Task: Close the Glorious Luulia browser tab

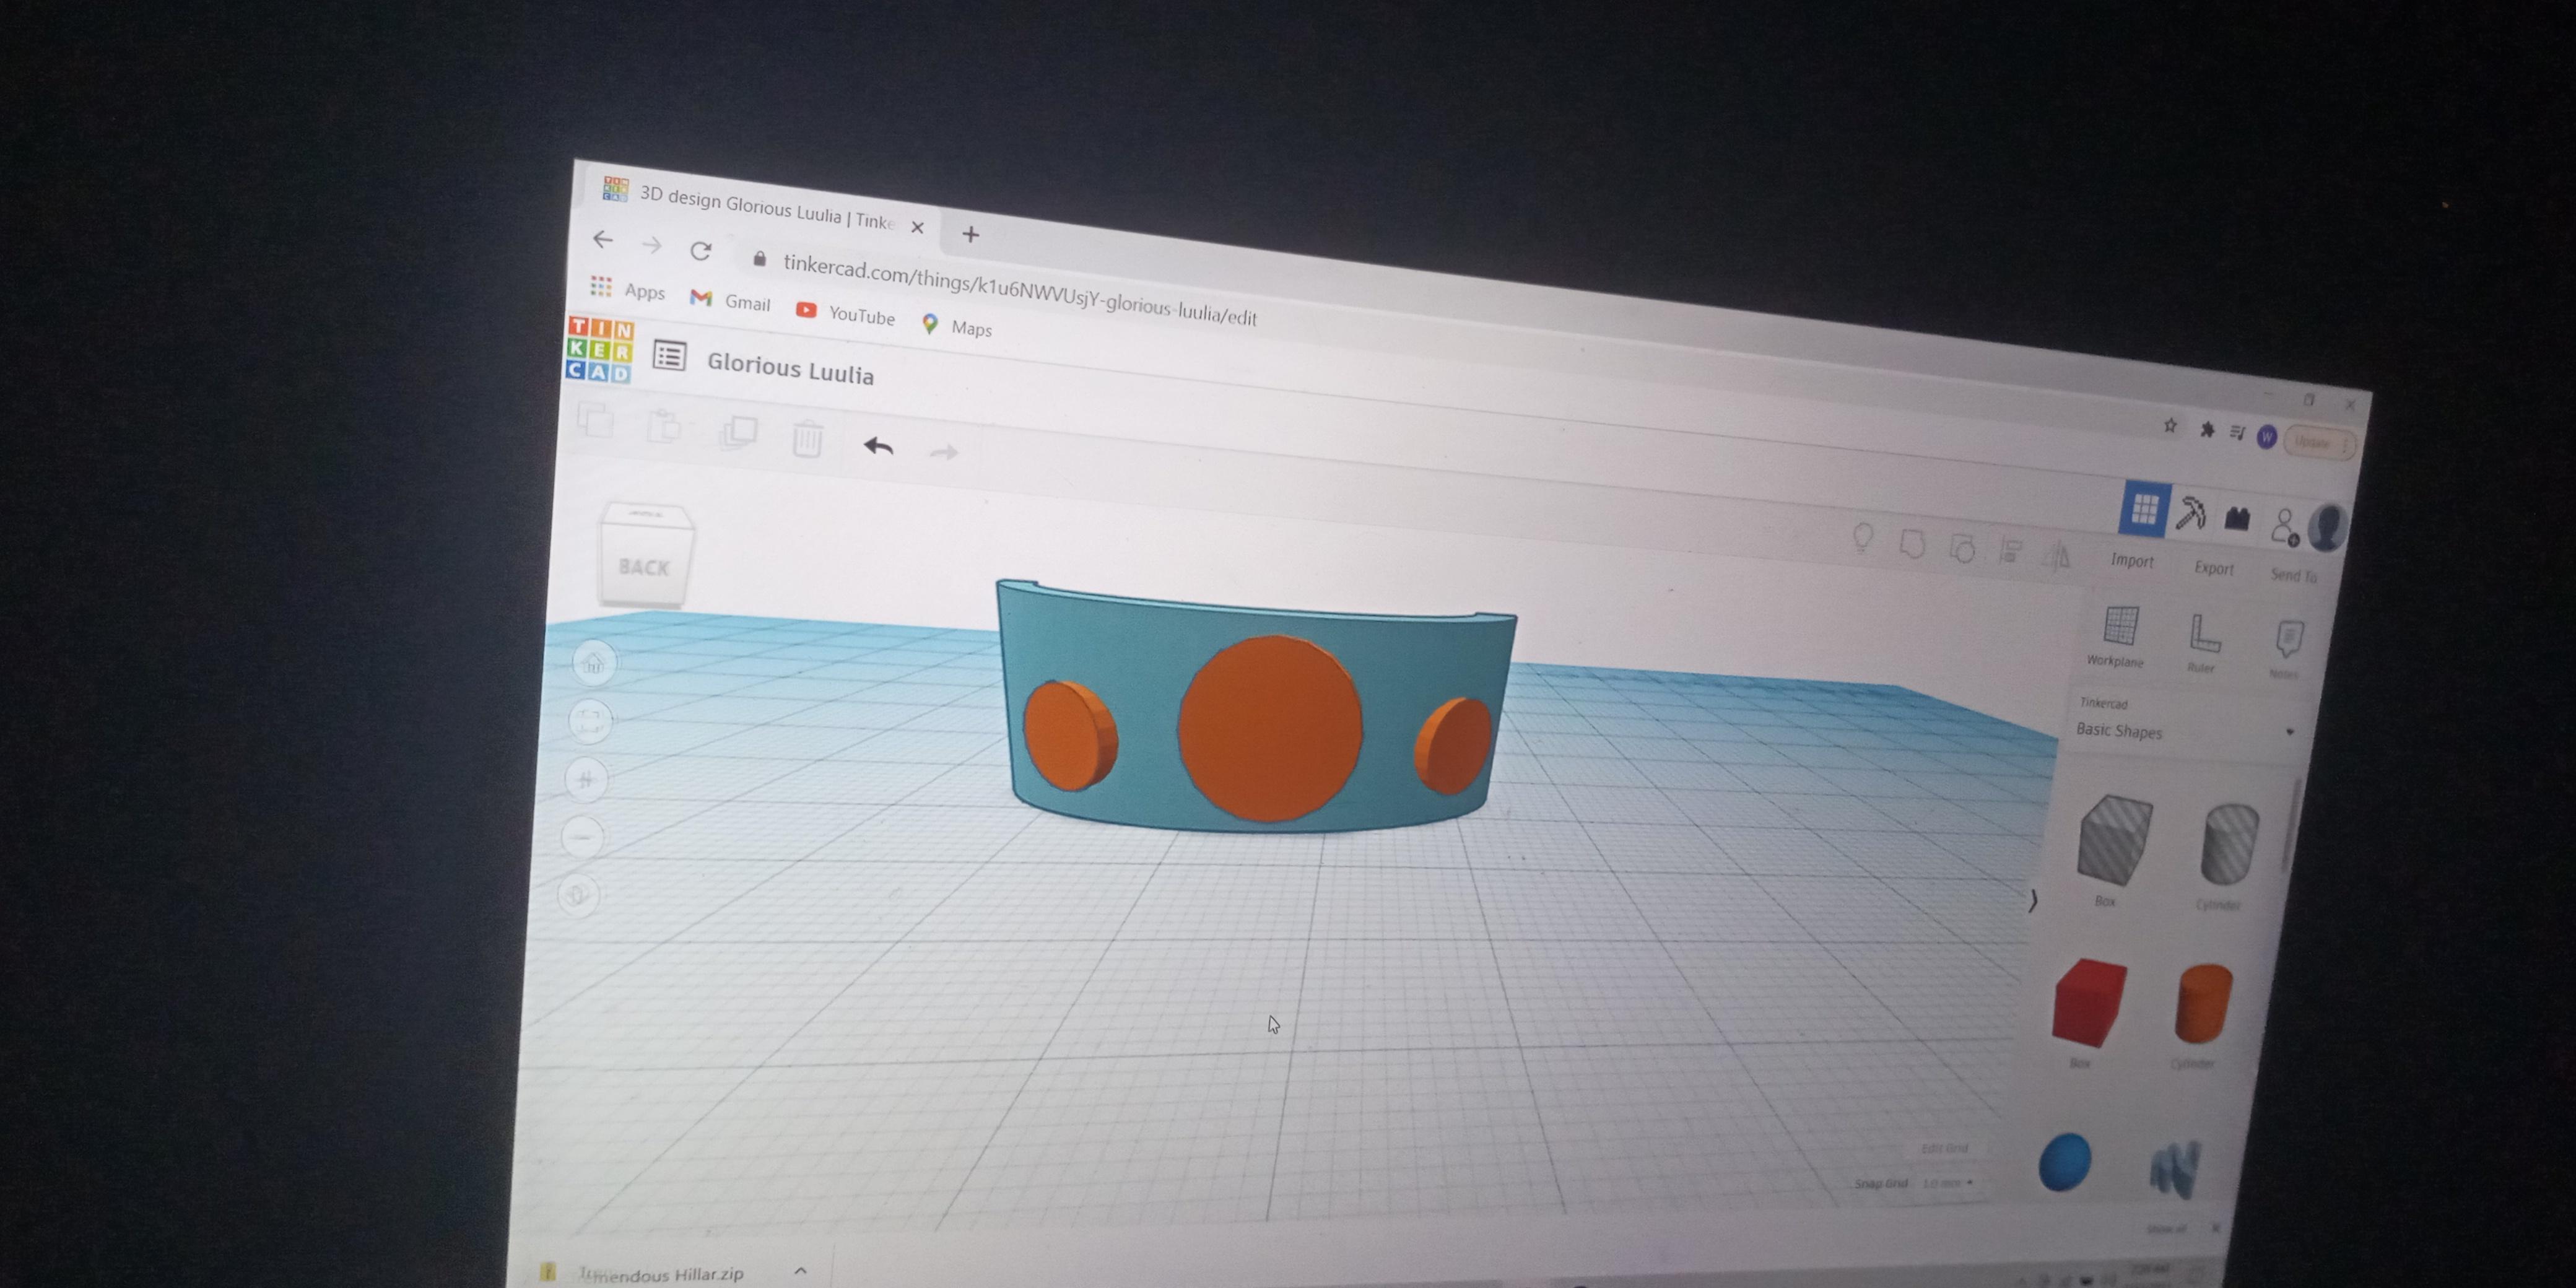Action: (x=917, y=227)
